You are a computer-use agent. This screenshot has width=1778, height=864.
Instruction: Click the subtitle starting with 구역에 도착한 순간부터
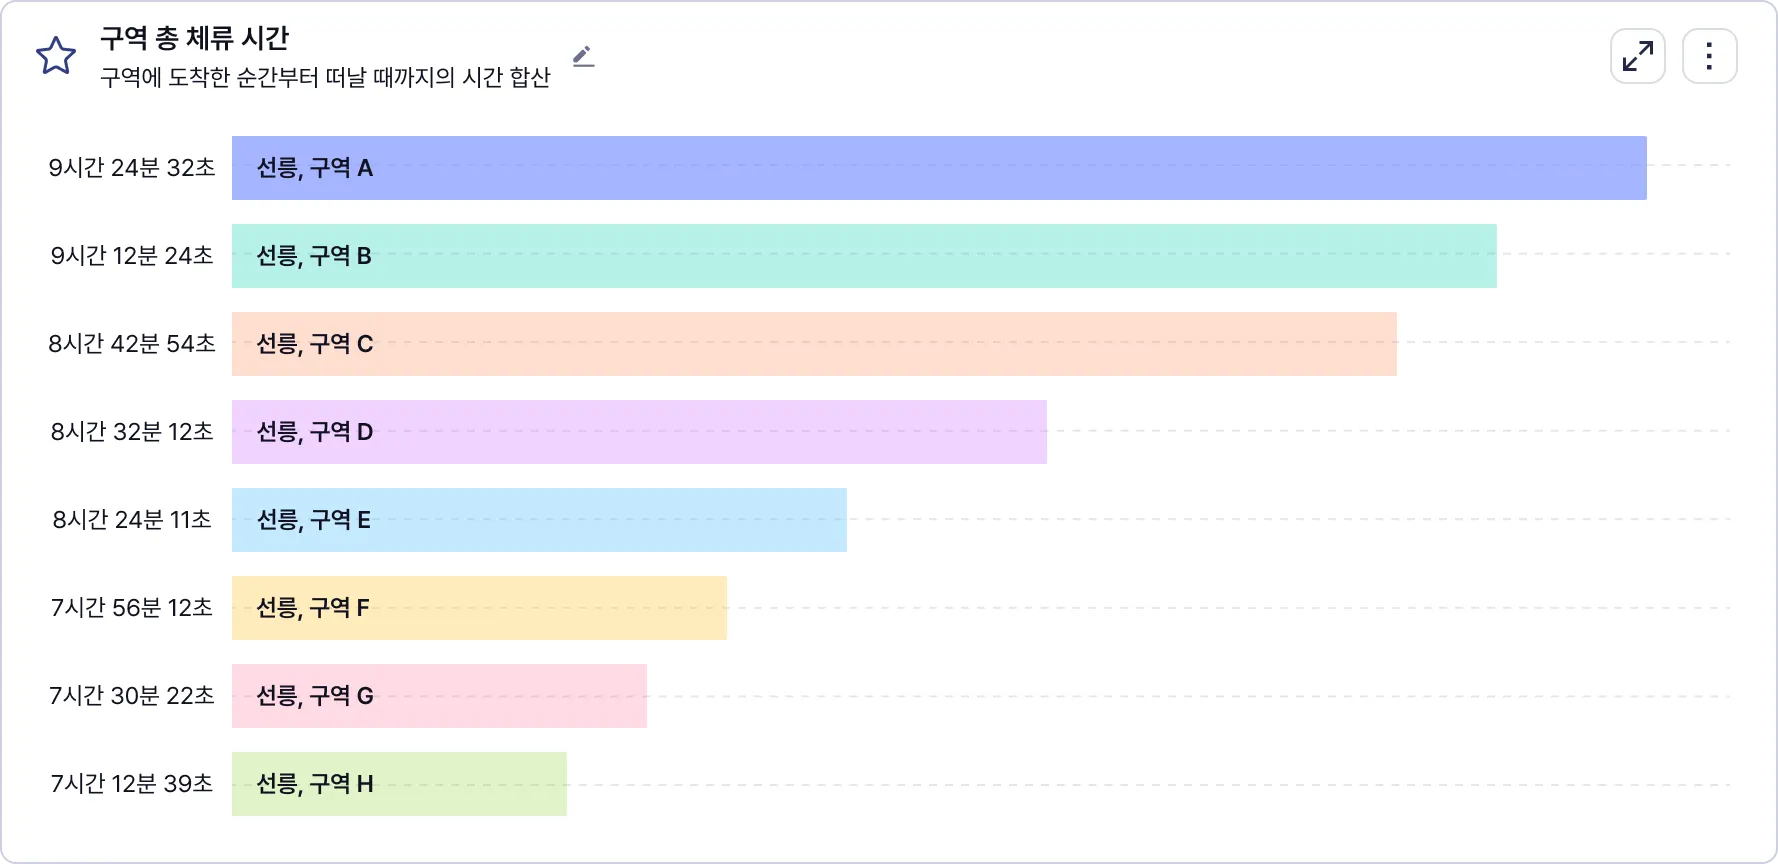(x=325, y=78)
